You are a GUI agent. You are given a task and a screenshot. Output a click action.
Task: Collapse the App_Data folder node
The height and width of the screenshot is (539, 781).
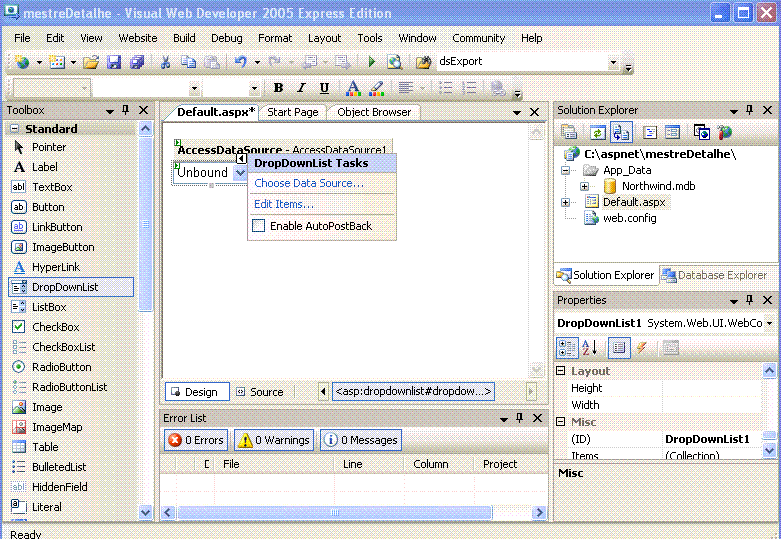565,170
